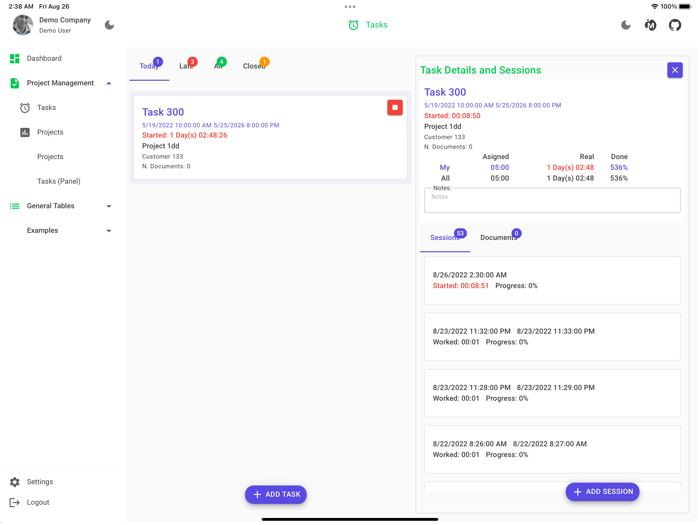Stop Task 300 with red stop button
The image size is (700, 525).
point(395,108)
